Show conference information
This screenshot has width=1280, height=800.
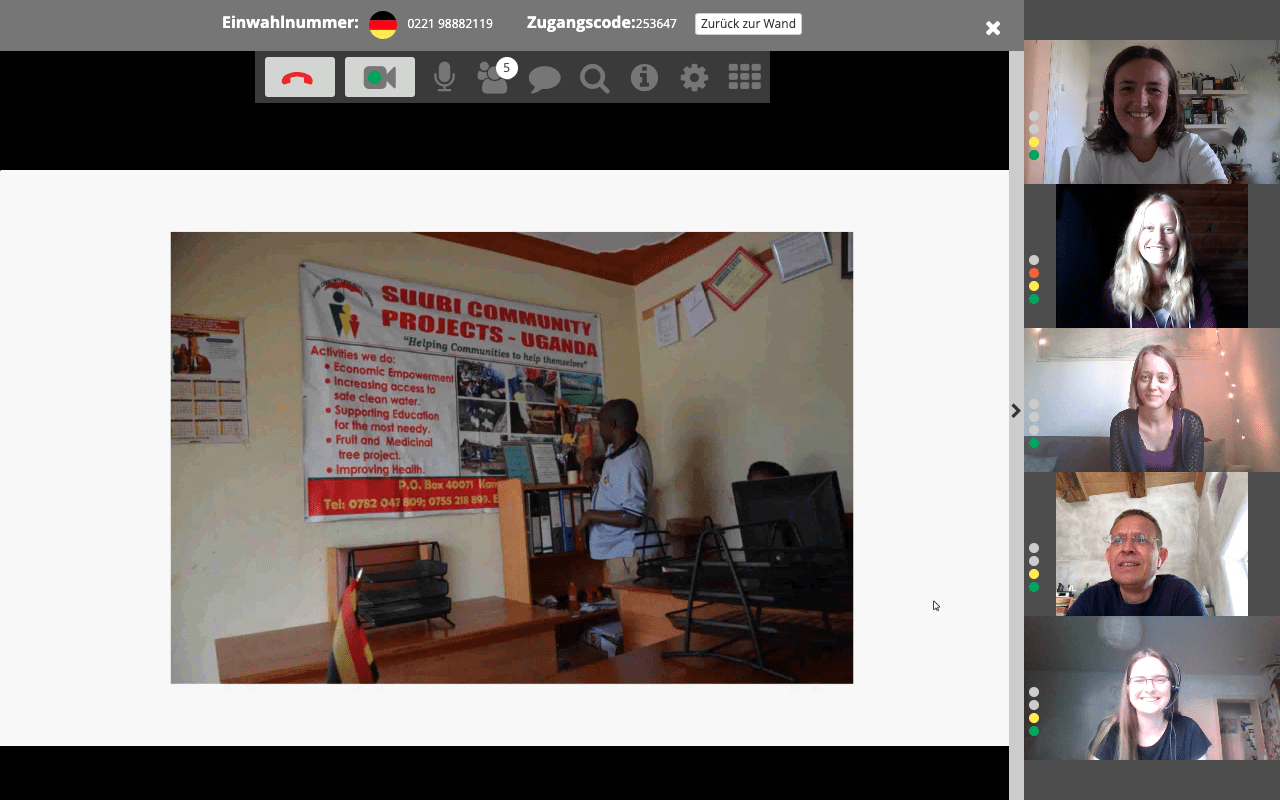[644, 78]
